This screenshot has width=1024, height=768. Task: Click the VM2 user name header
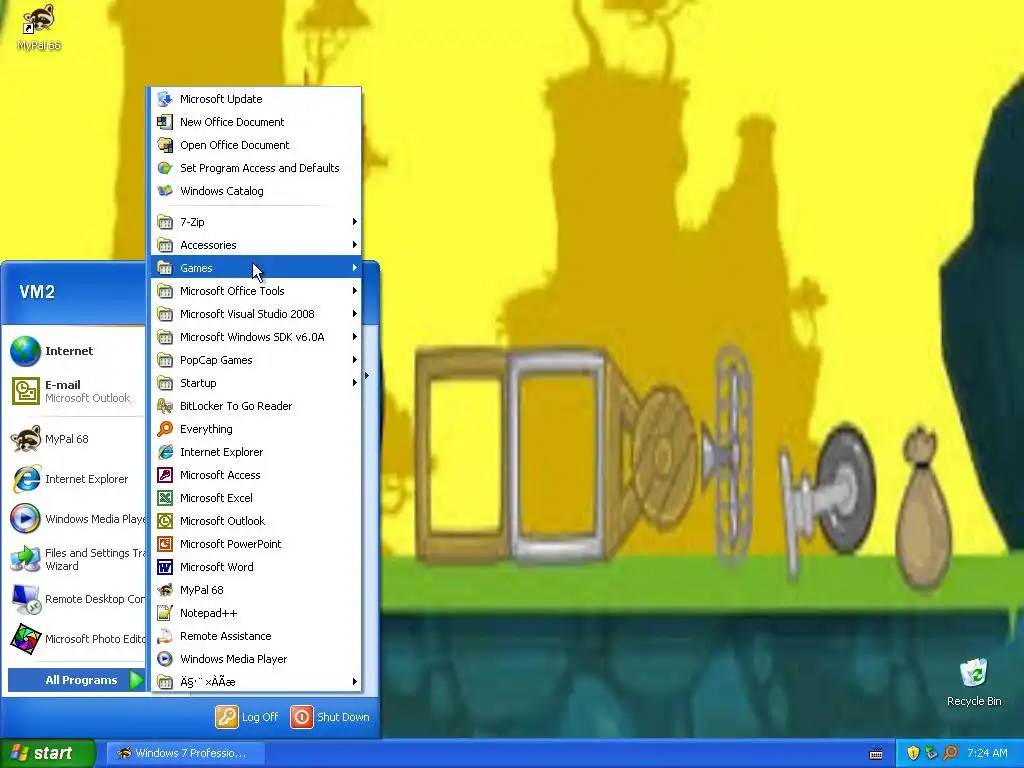37,292
